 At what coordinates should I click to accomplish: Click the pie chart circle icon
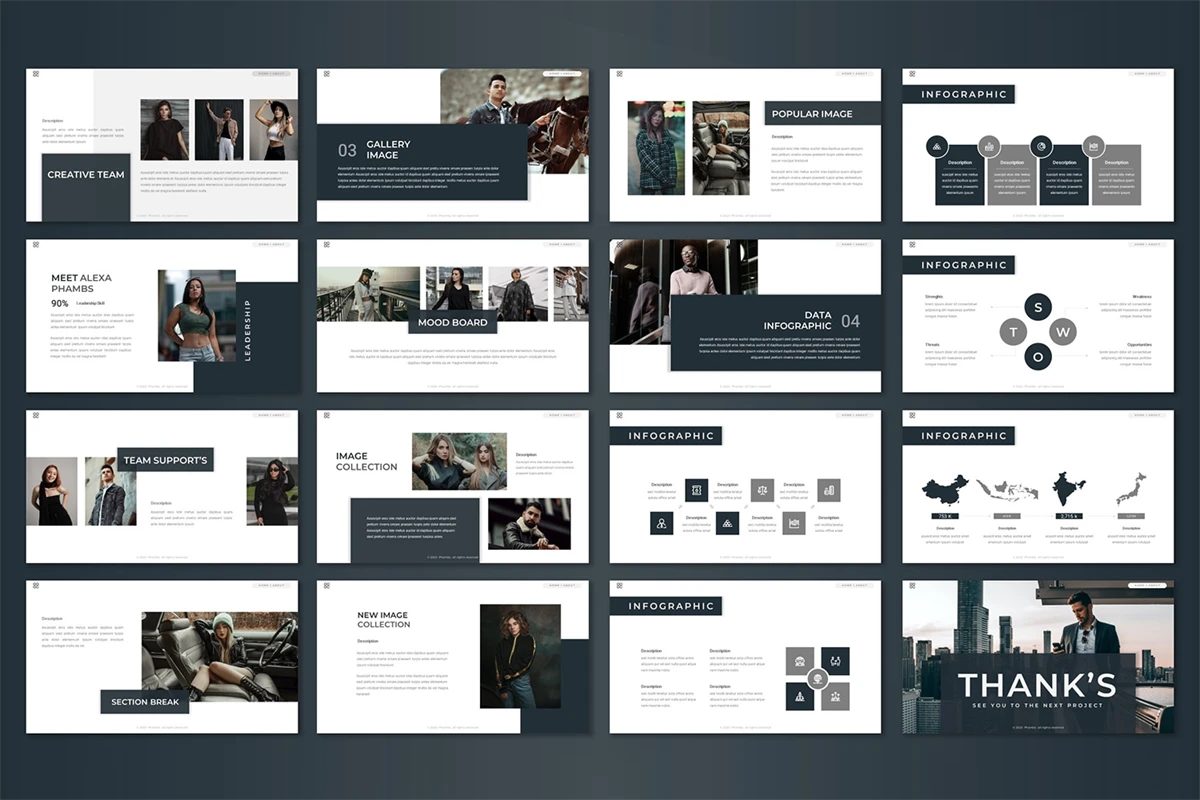coord(1041,147)
